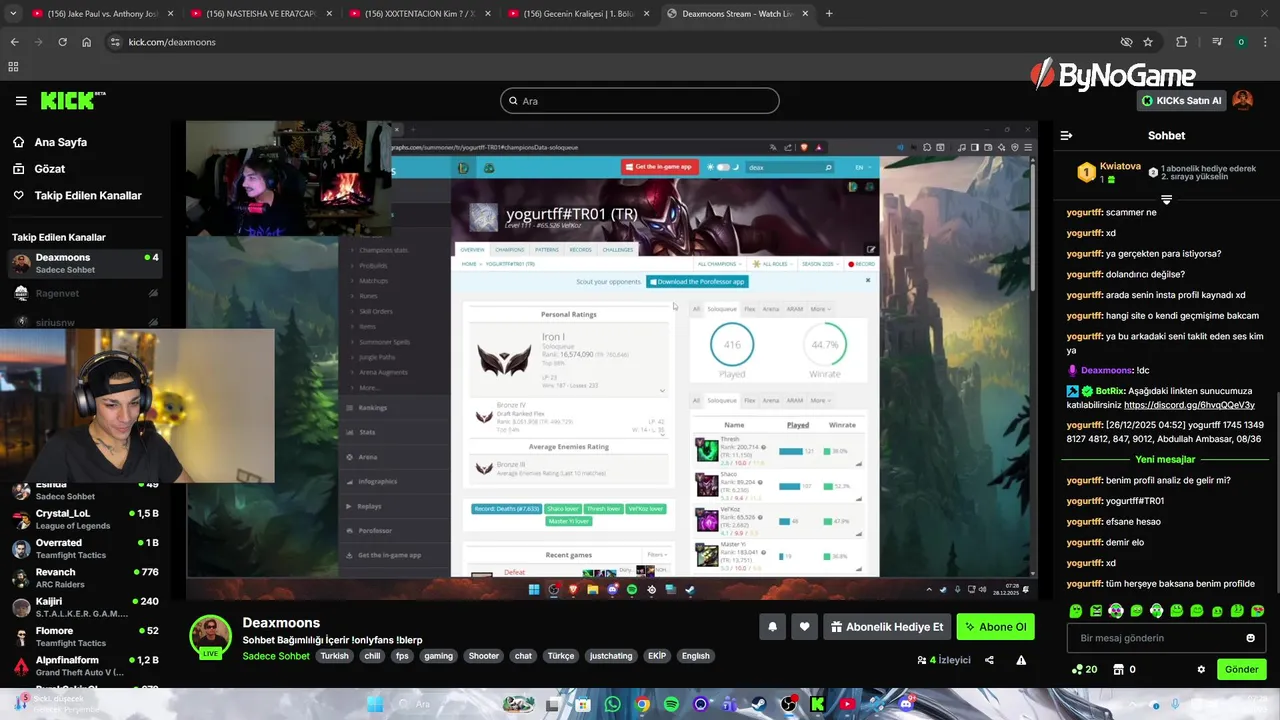Click the Shooter tag
This screenshot has height=720, width=1280.
click(483, 656)
